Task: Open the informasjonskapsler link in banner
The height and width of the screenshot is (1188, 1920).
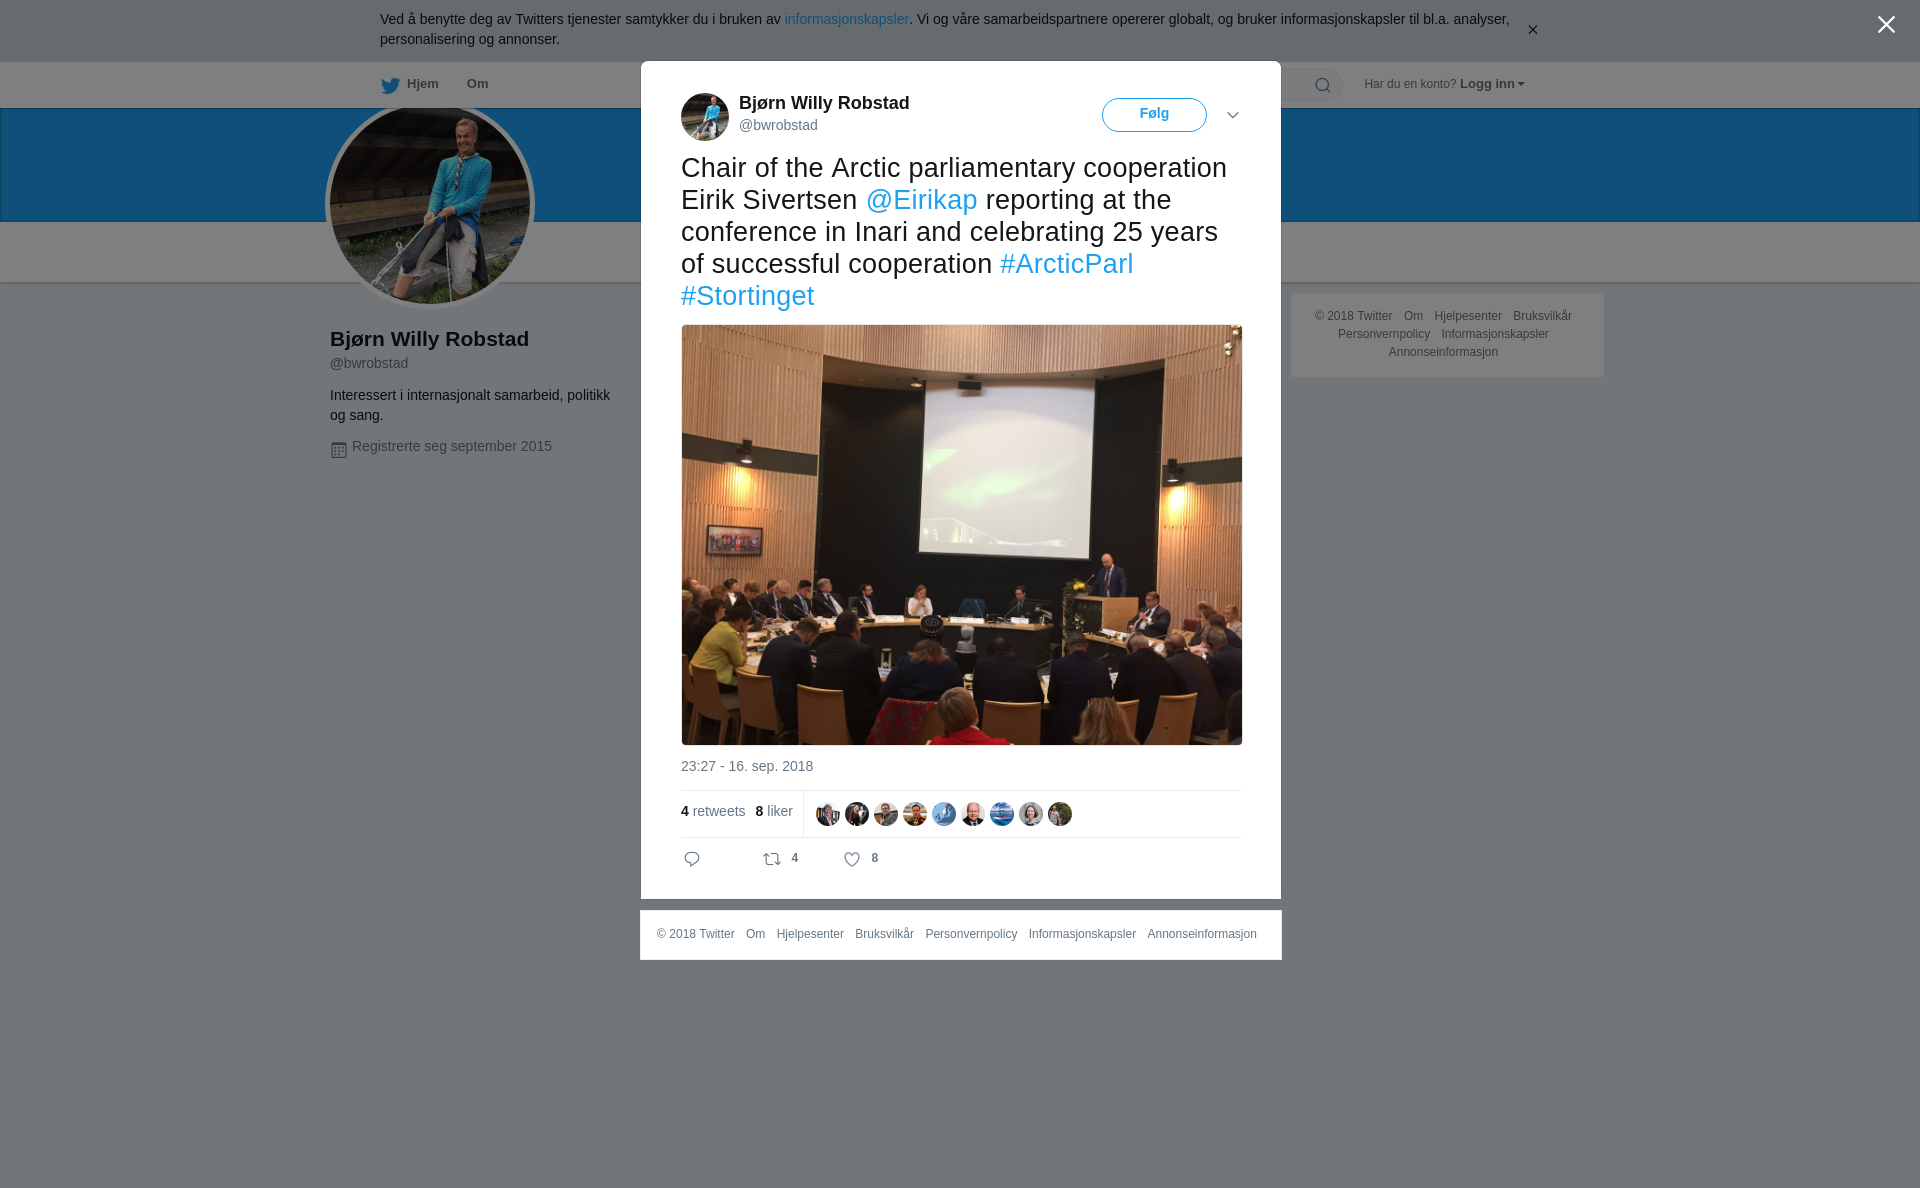Action: 846,19
